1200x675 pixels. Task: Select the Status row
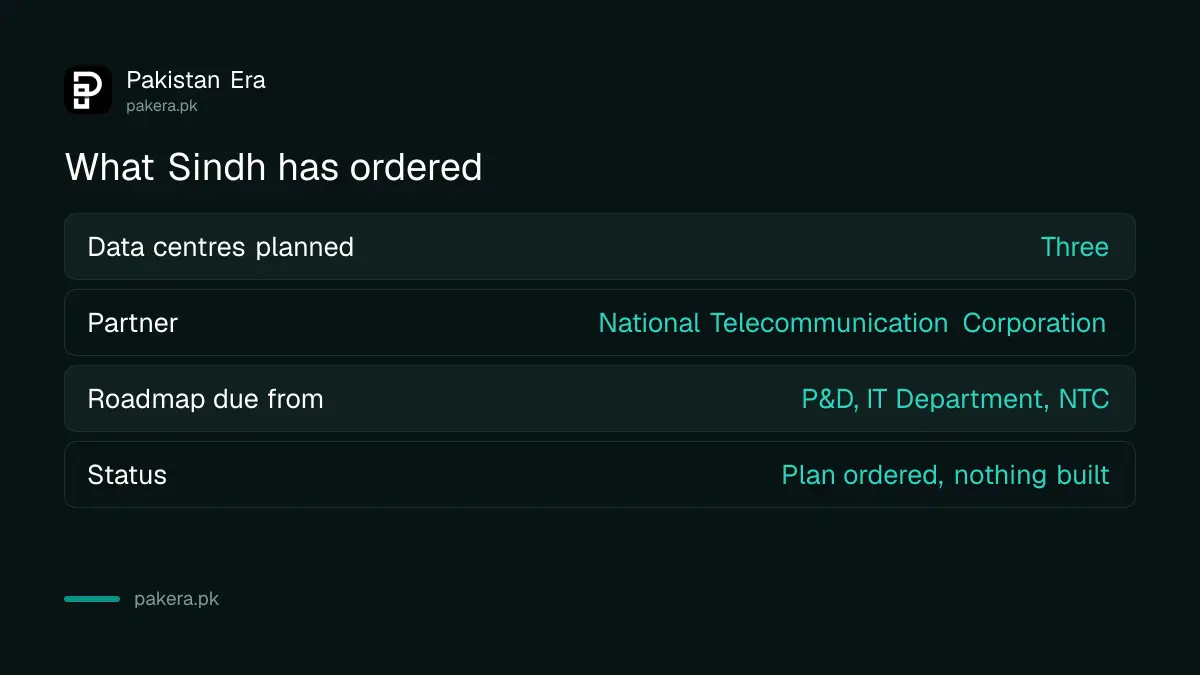coord(600,474)
